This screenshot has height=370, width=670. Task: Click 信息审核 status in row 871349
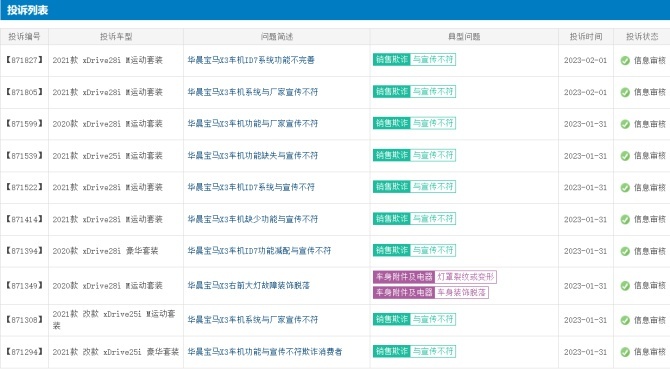pos(649,285)
